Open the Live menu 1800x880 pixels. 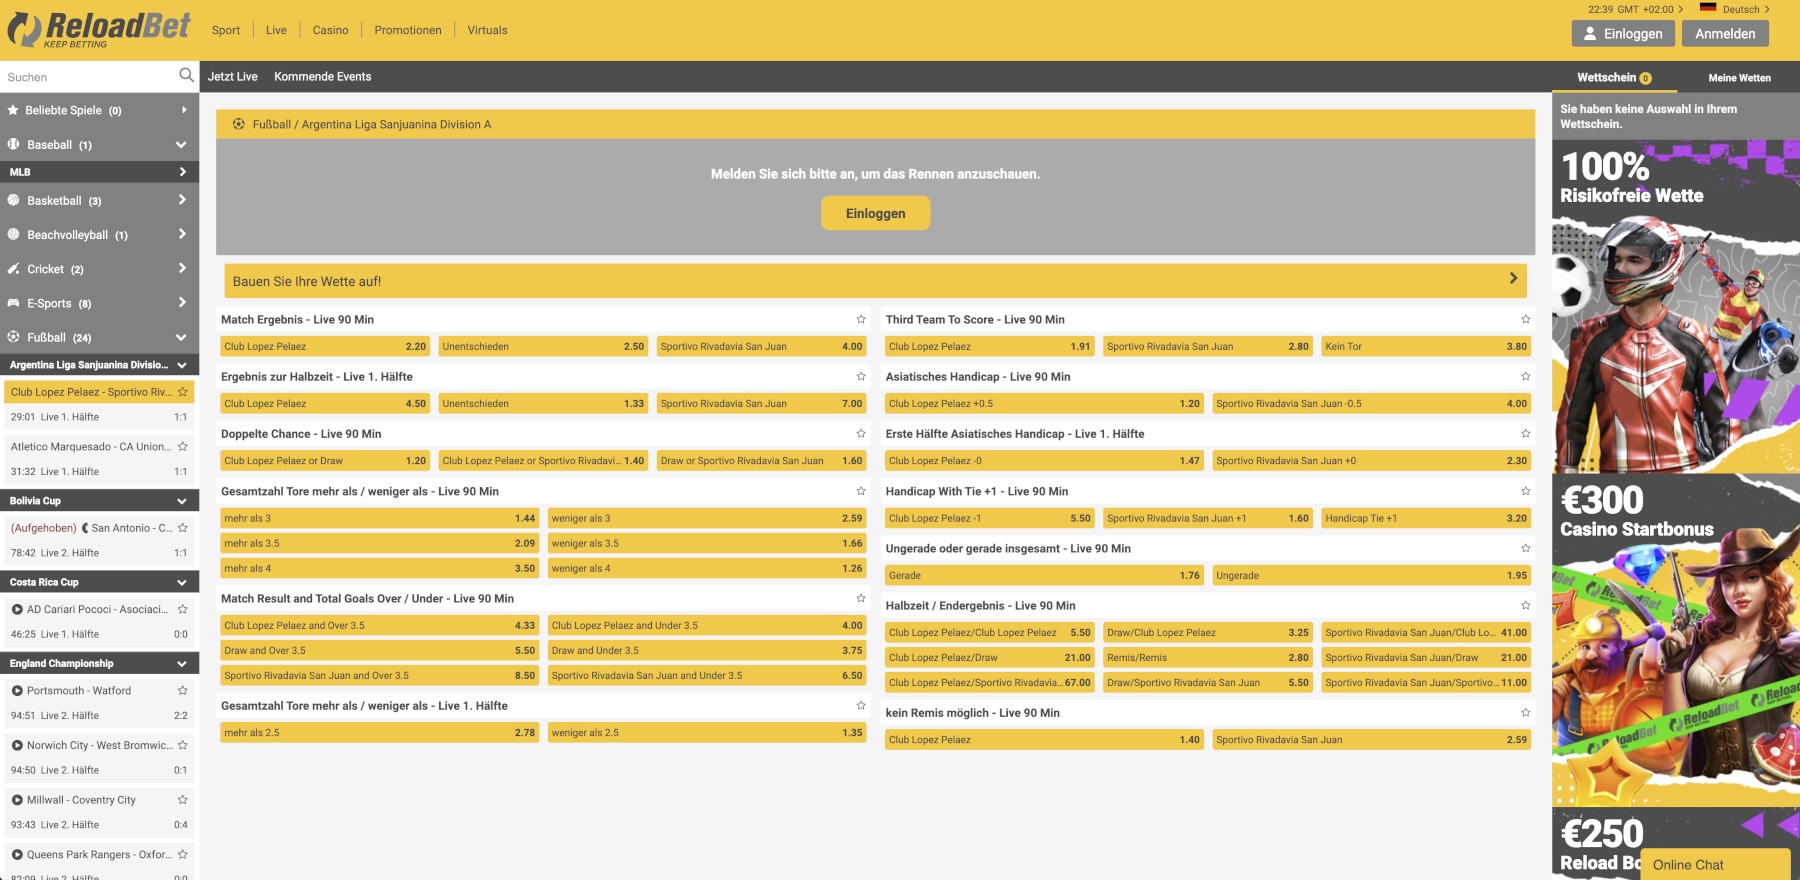pos(276,30)
